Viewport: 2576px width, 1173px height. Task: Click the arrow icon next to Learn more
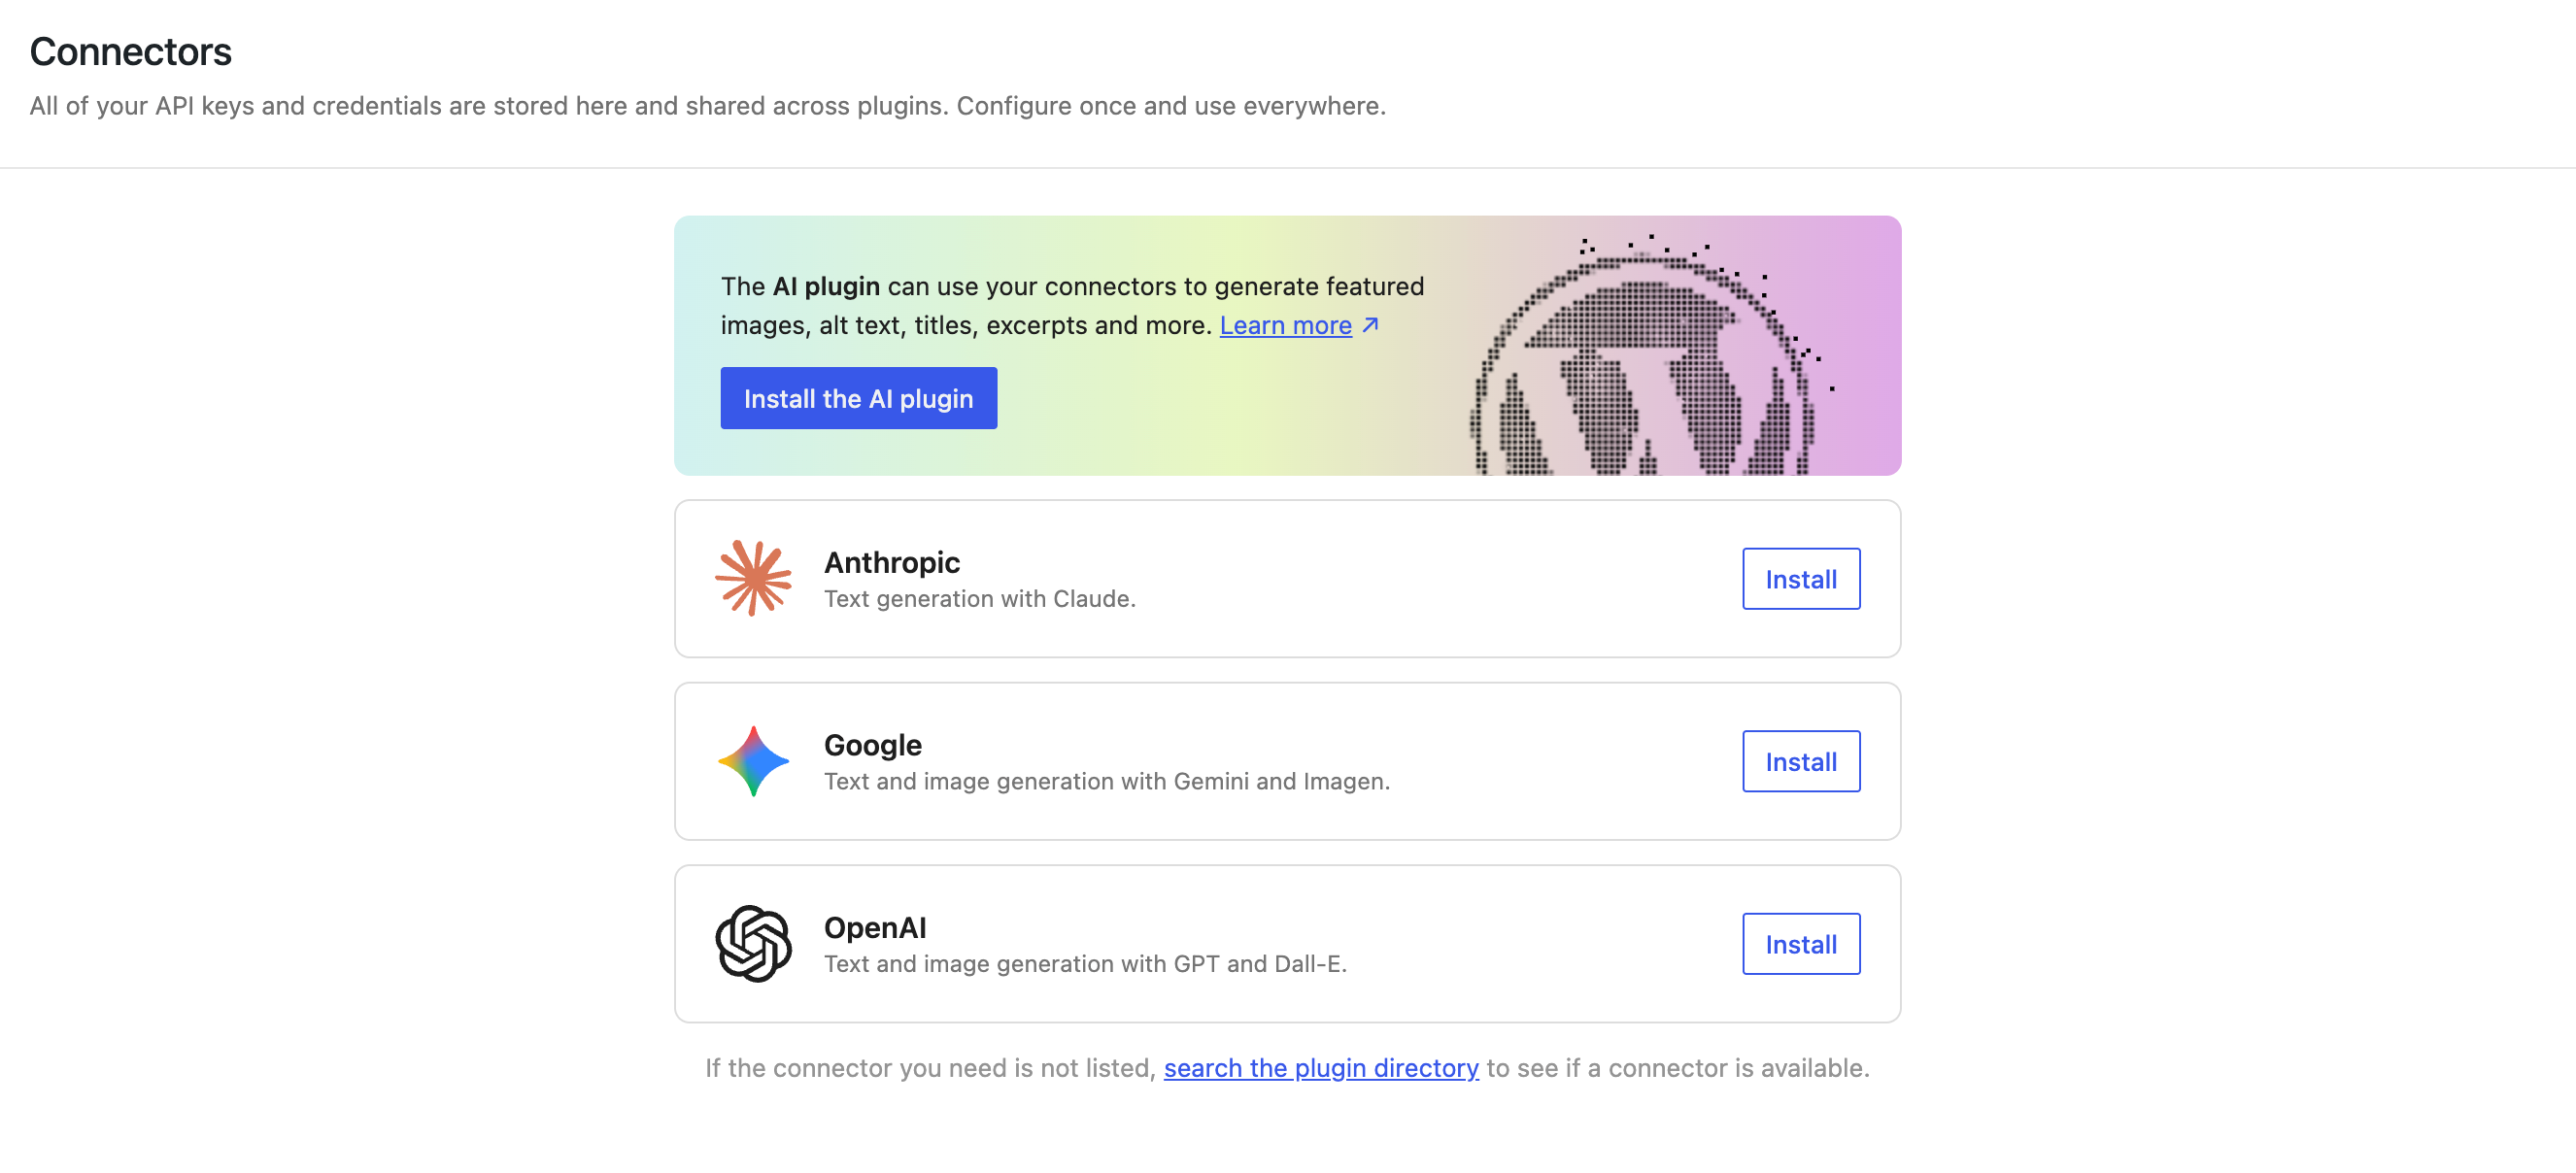coord(1371,325)
